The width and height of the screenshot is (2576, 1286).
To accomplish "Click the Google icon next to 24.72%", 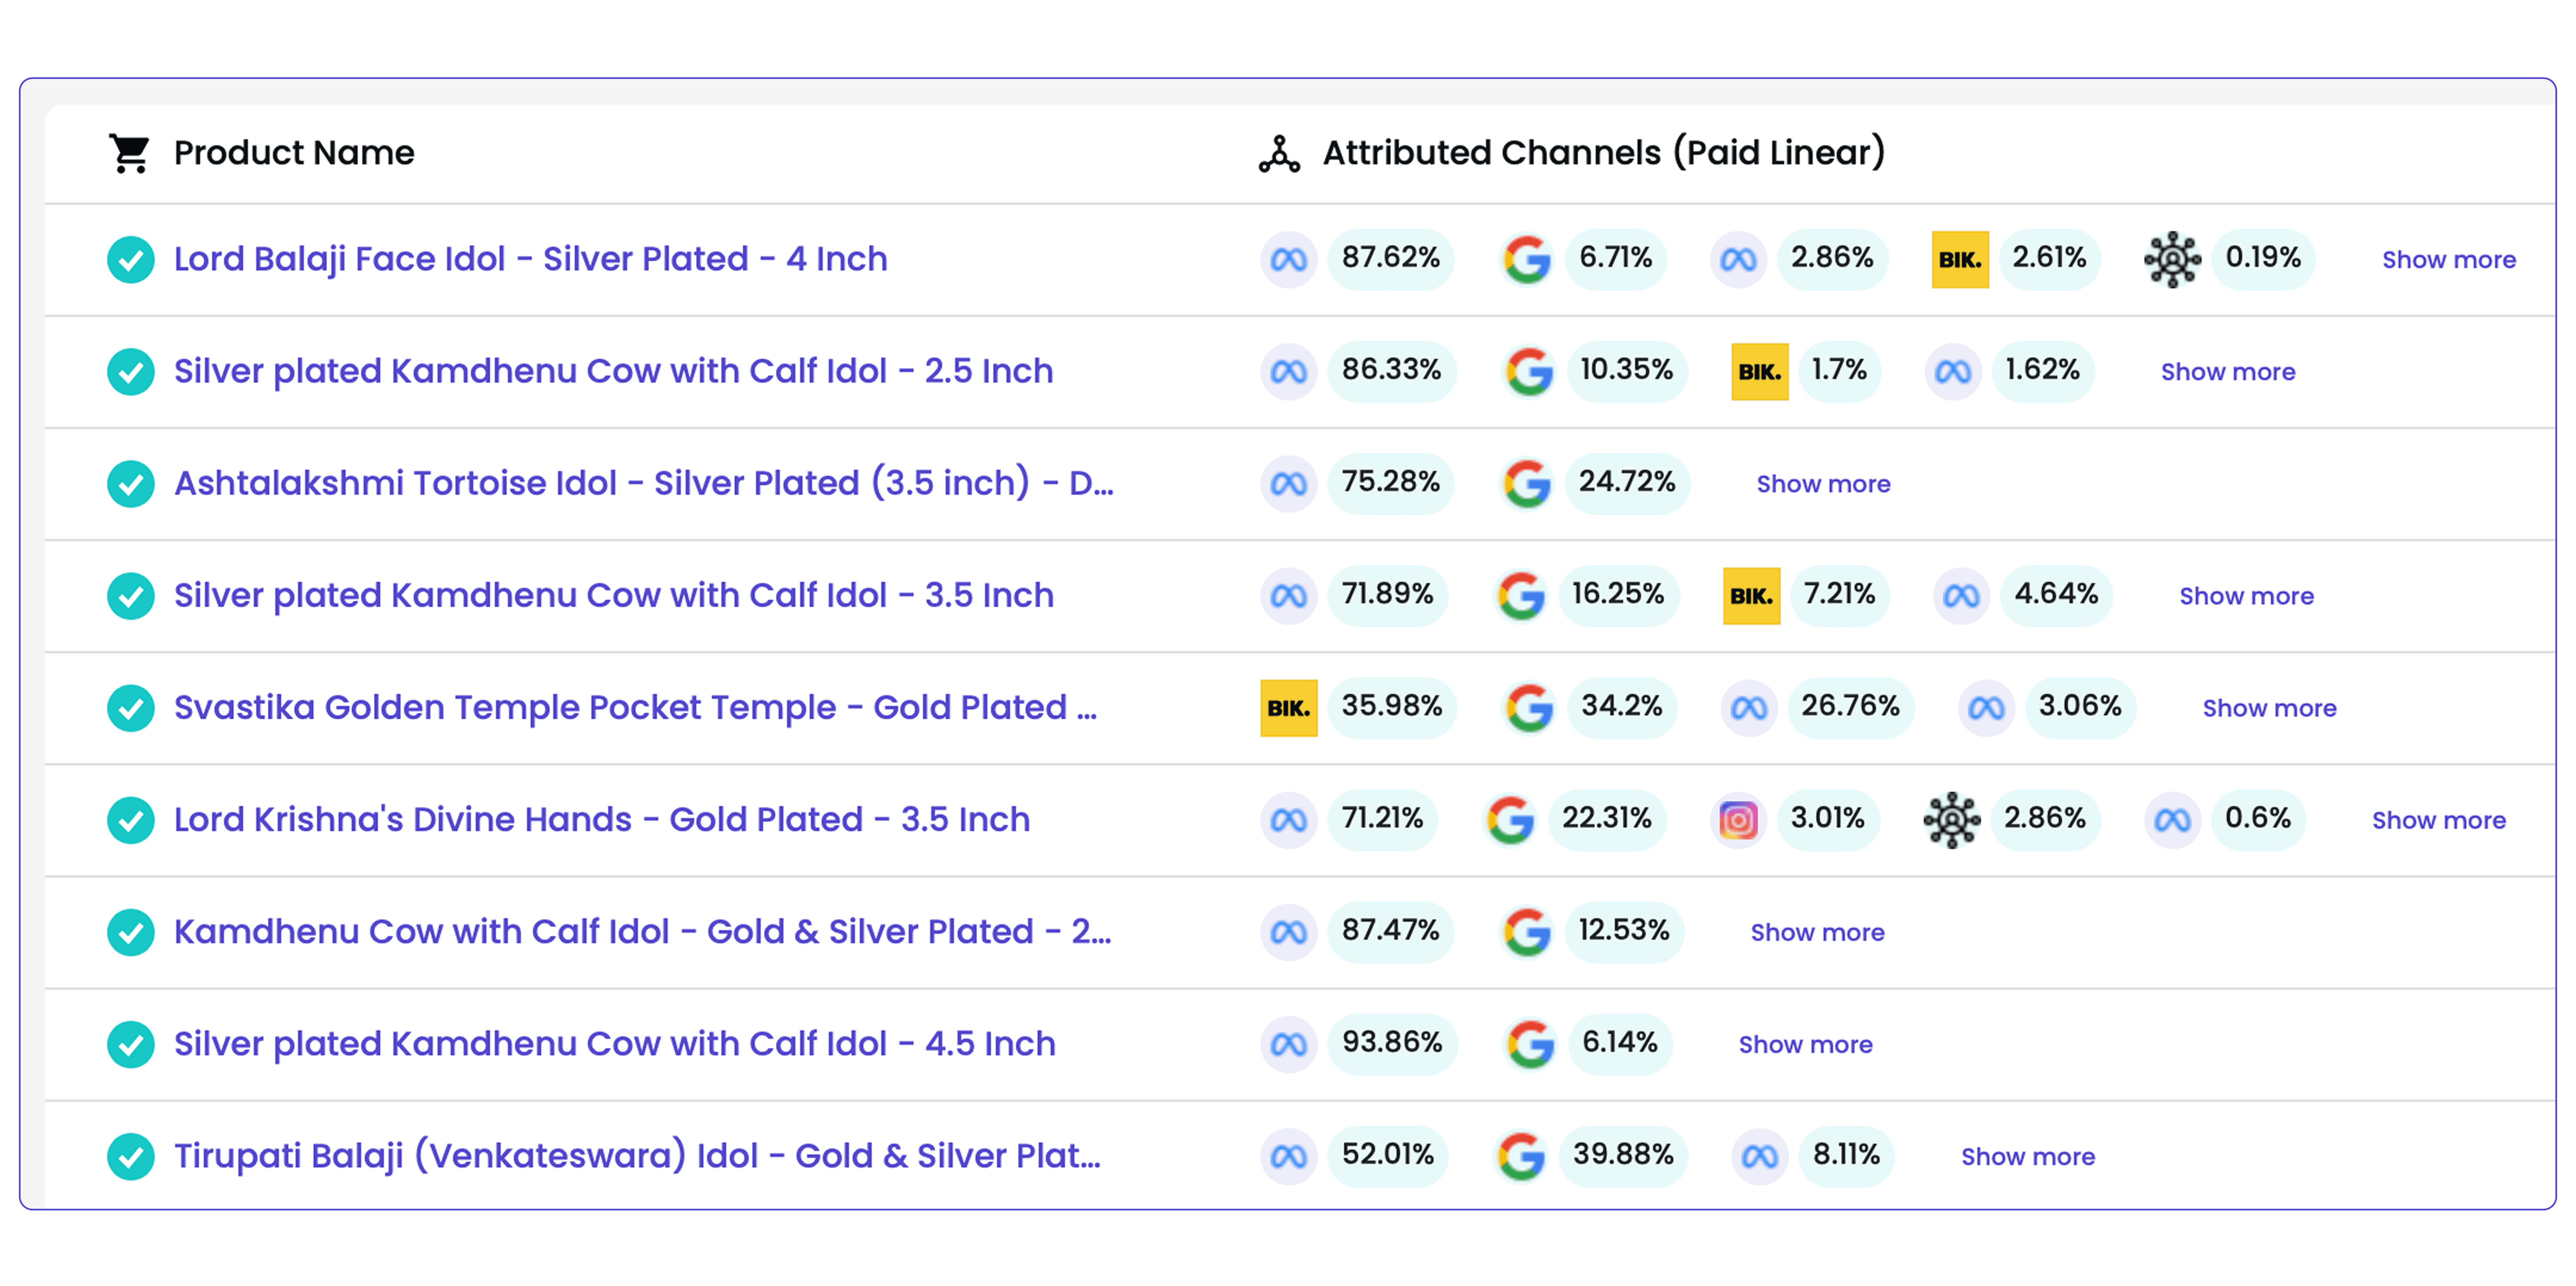I will coord(1527,484).
